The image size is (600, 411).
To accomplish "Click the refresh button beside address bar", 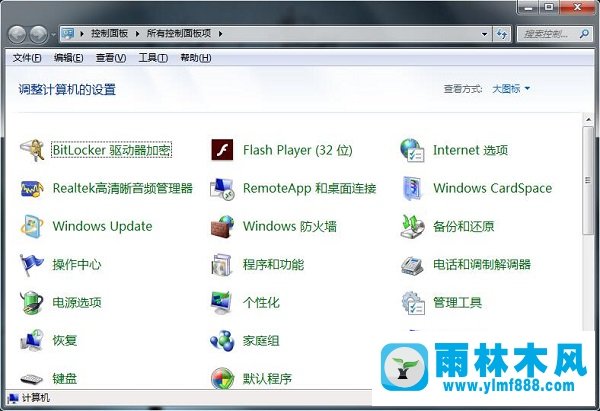I will pyautogui.click(x=502, y=34).
